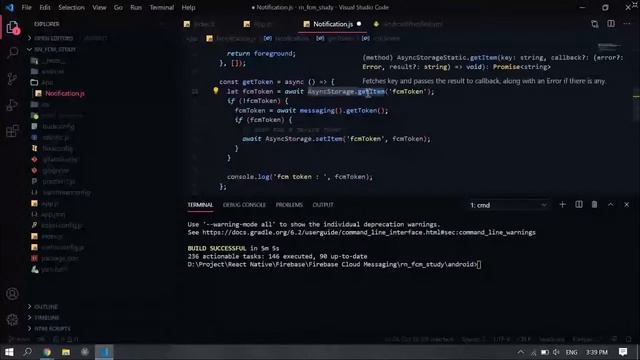Split the editor to the right
Screen dimensions: 640x360
(x=611, y=24)
